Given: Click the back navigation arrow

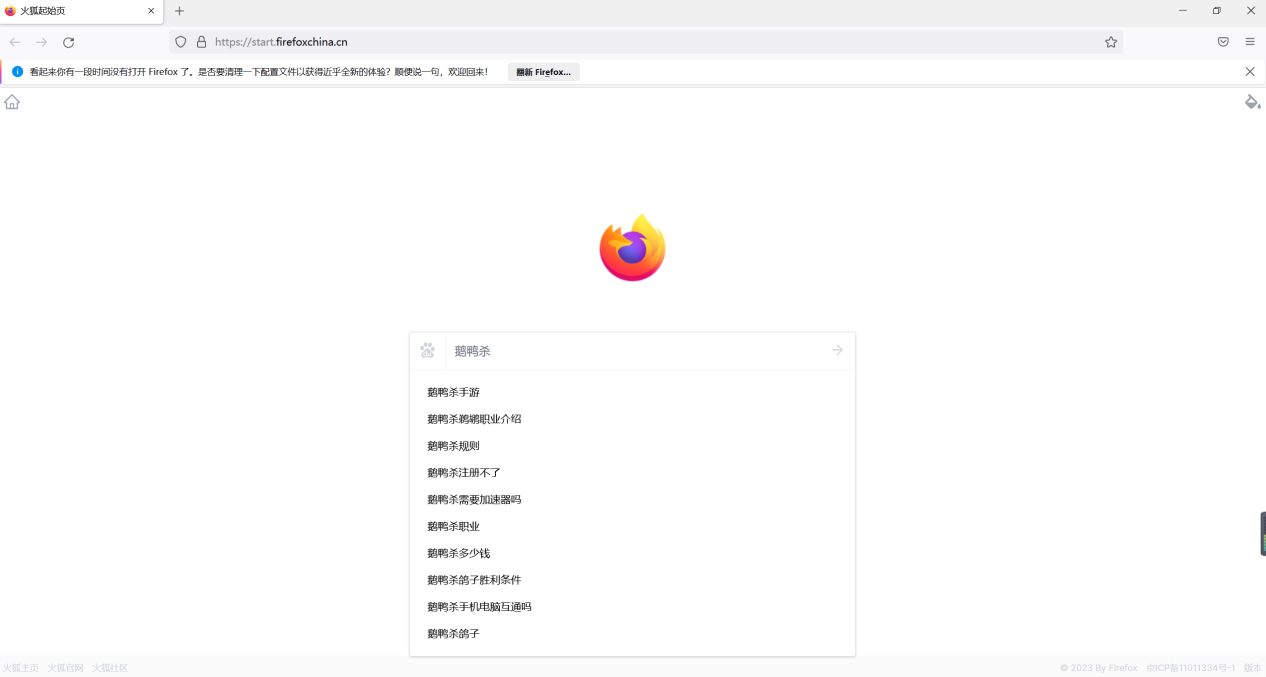Looking at the screenshot, I should [x=14, y=42].
